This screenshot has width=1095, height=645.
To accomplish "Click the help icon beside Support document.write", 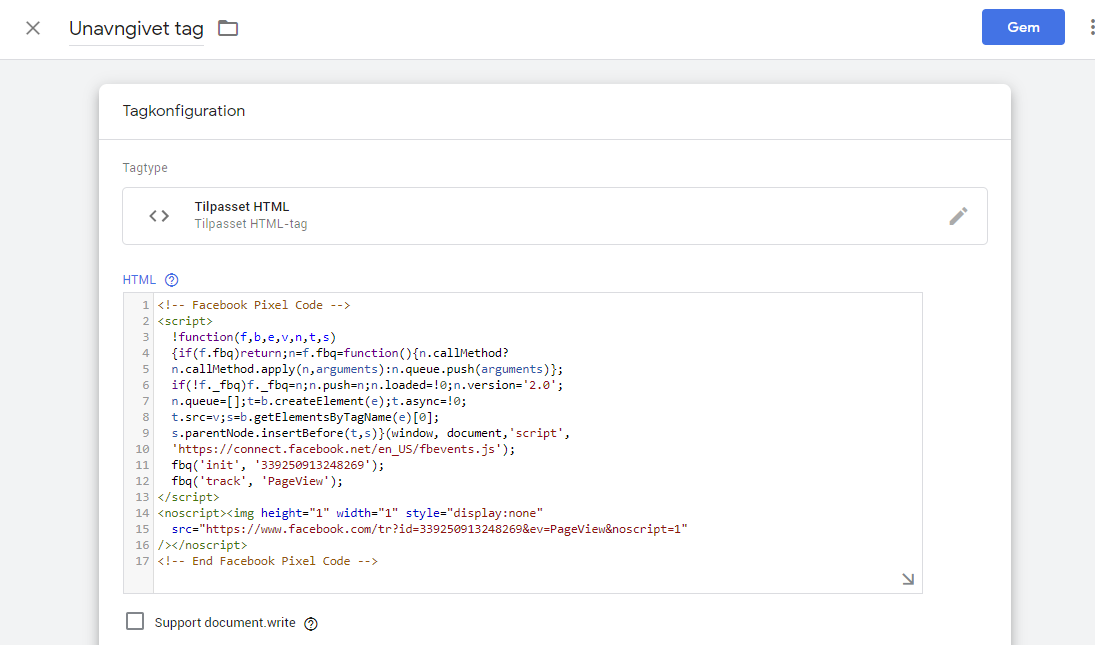I will [310, 624].
